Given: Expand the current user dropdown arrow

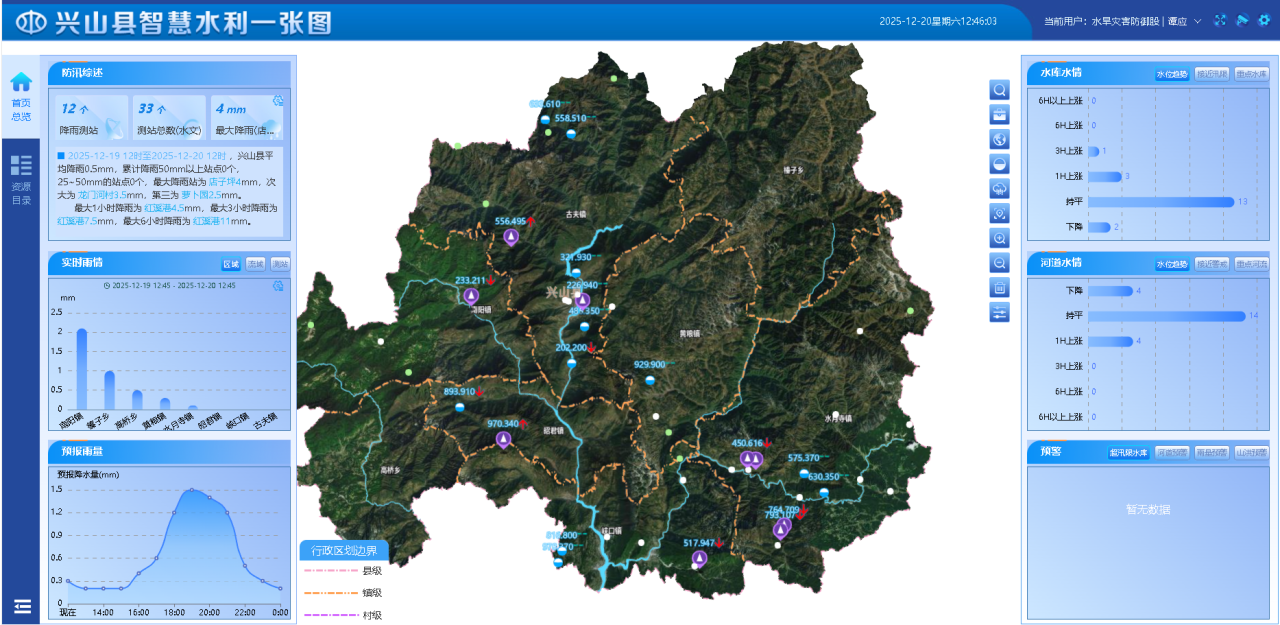Looking at the screenshot, I should (1197, 21).
